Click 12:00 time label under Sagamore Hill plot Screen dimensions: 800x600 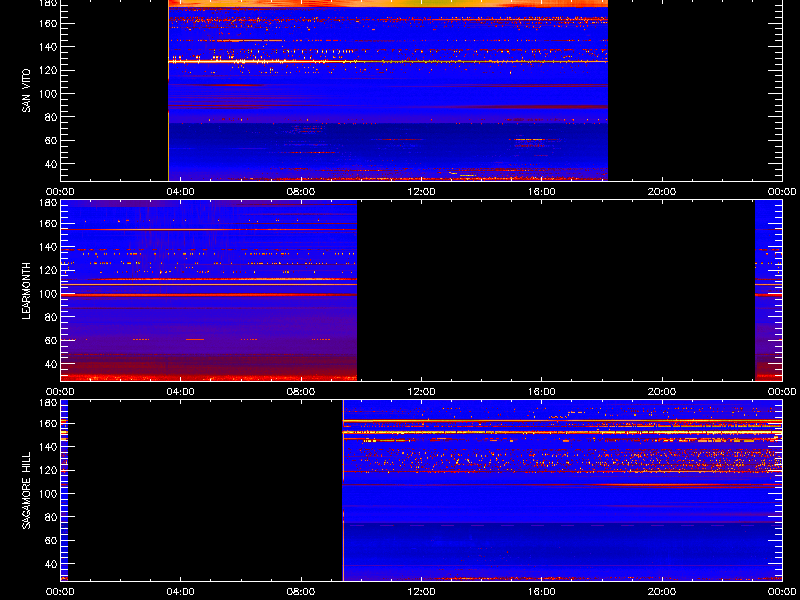421,592
